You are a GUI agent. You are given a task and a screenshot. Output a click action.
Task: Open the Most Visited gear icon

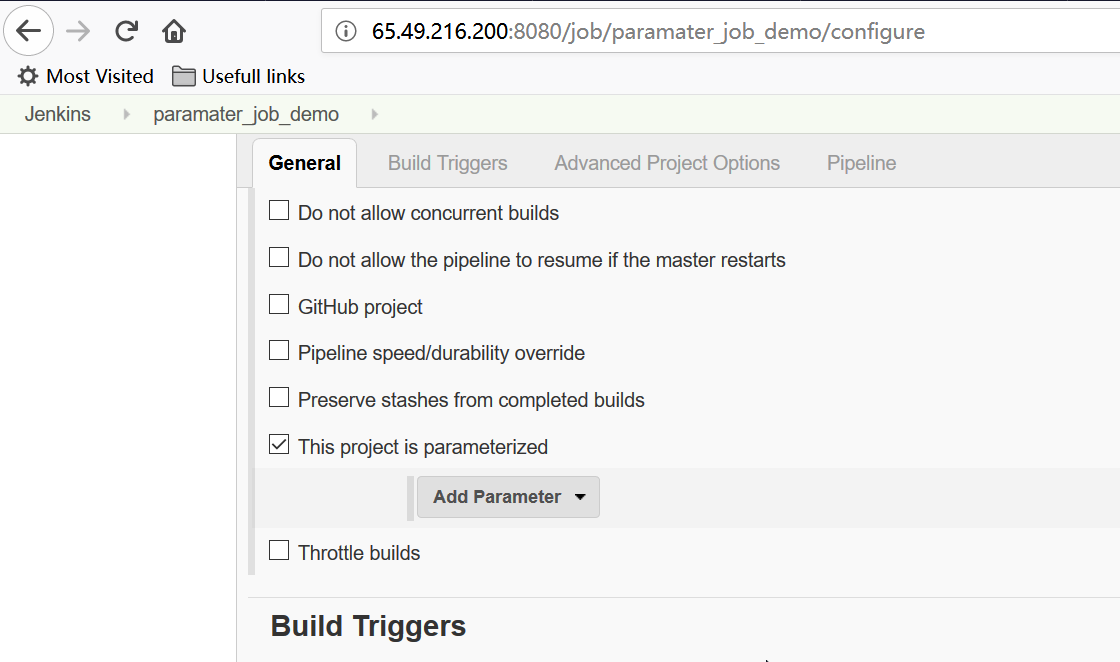click(x=27, y=76)
